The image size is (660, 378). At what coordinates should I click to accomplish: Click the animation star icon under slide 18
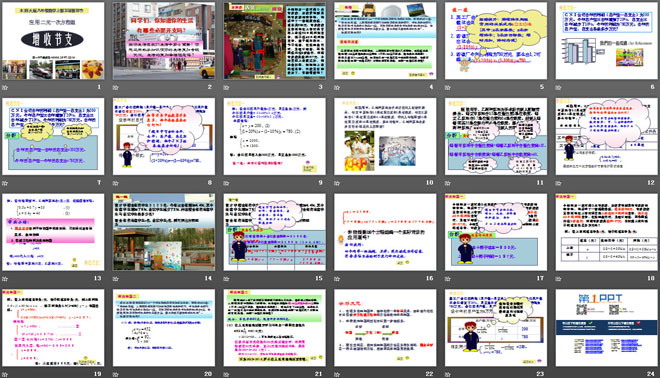click(559, 279)
